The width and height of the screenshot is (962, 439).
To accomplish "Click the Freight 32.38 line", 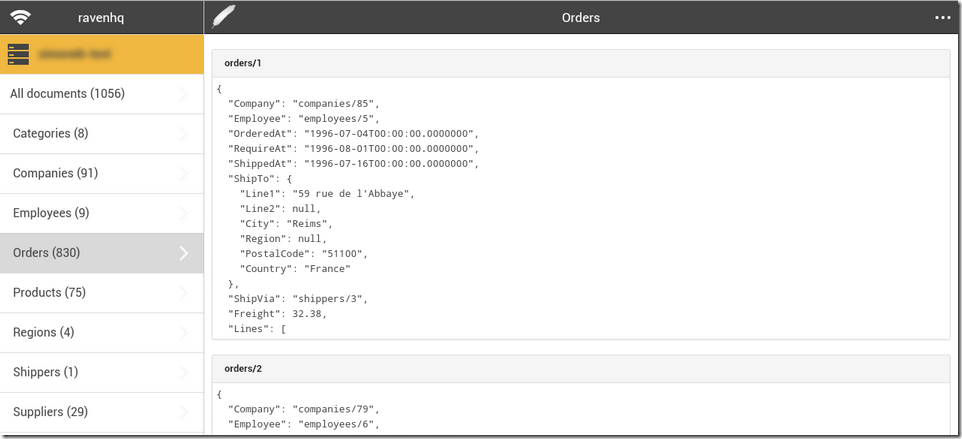I will [x=277, y=314].
